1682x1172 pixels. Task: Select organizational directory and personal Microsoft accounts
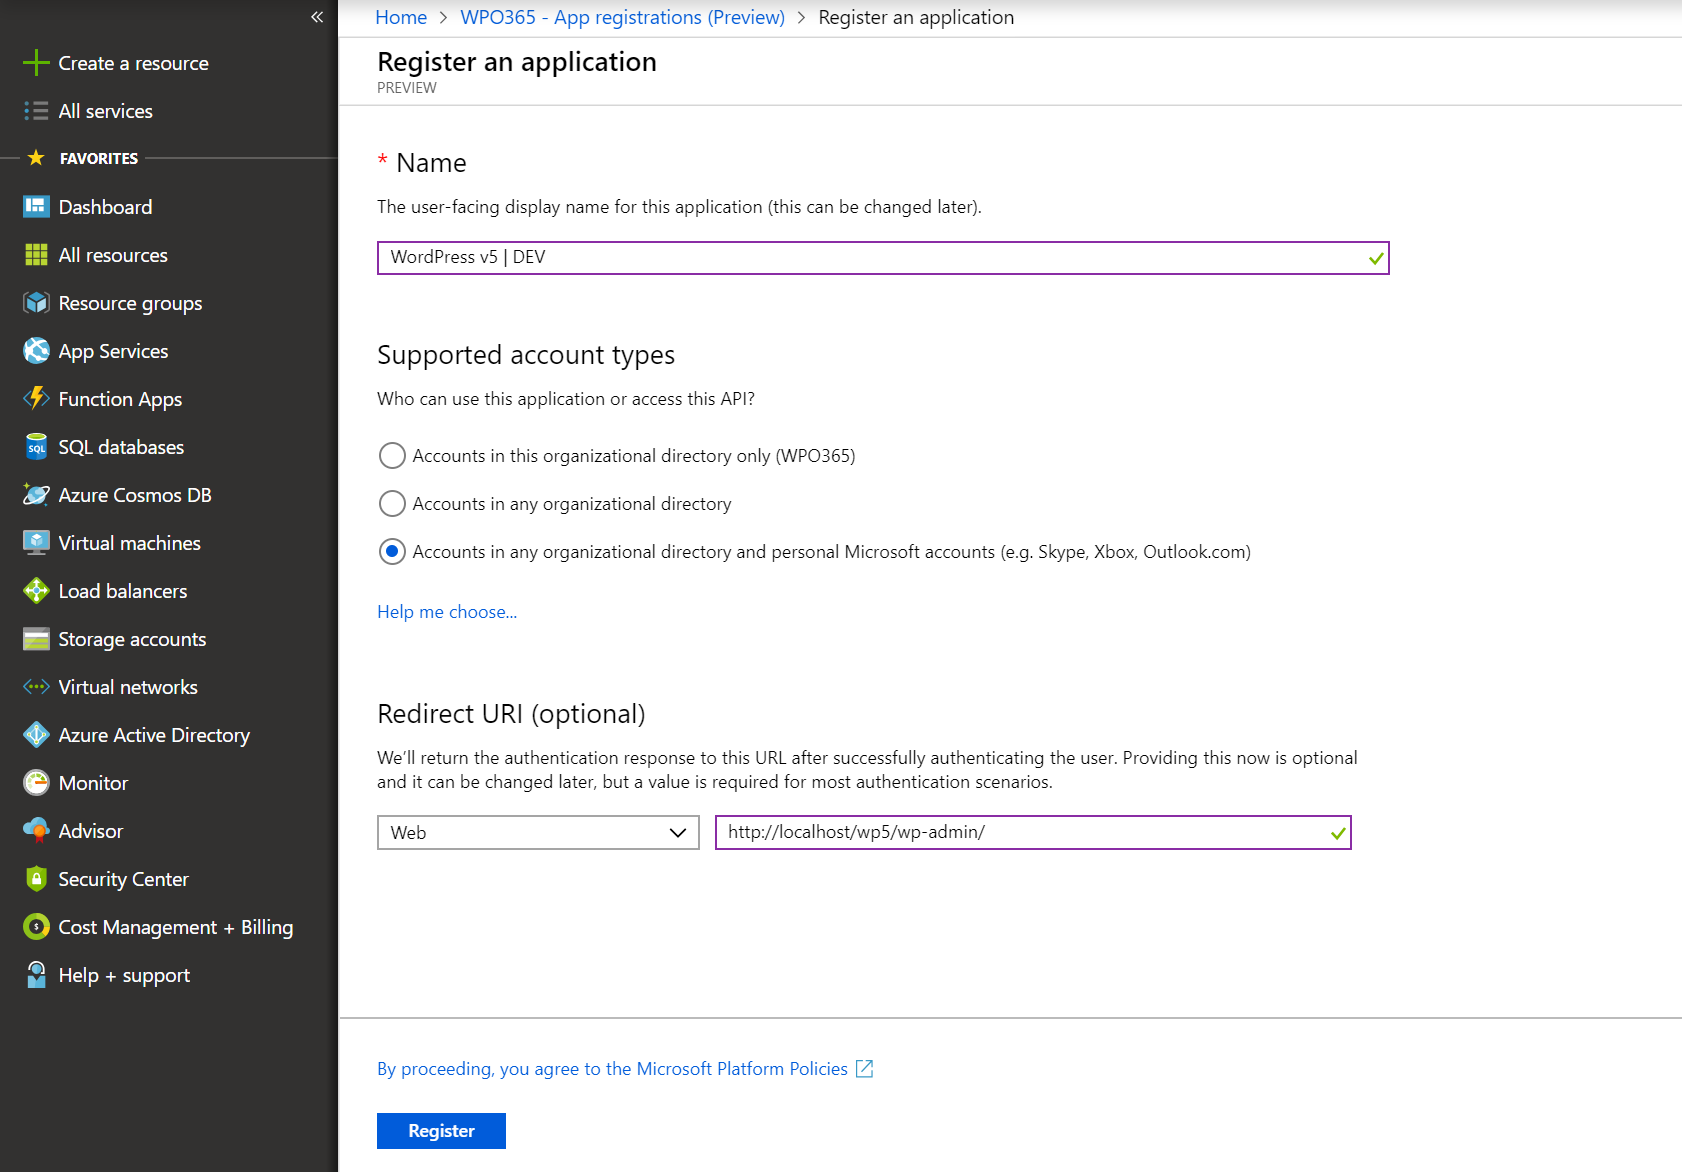(392, 552)
